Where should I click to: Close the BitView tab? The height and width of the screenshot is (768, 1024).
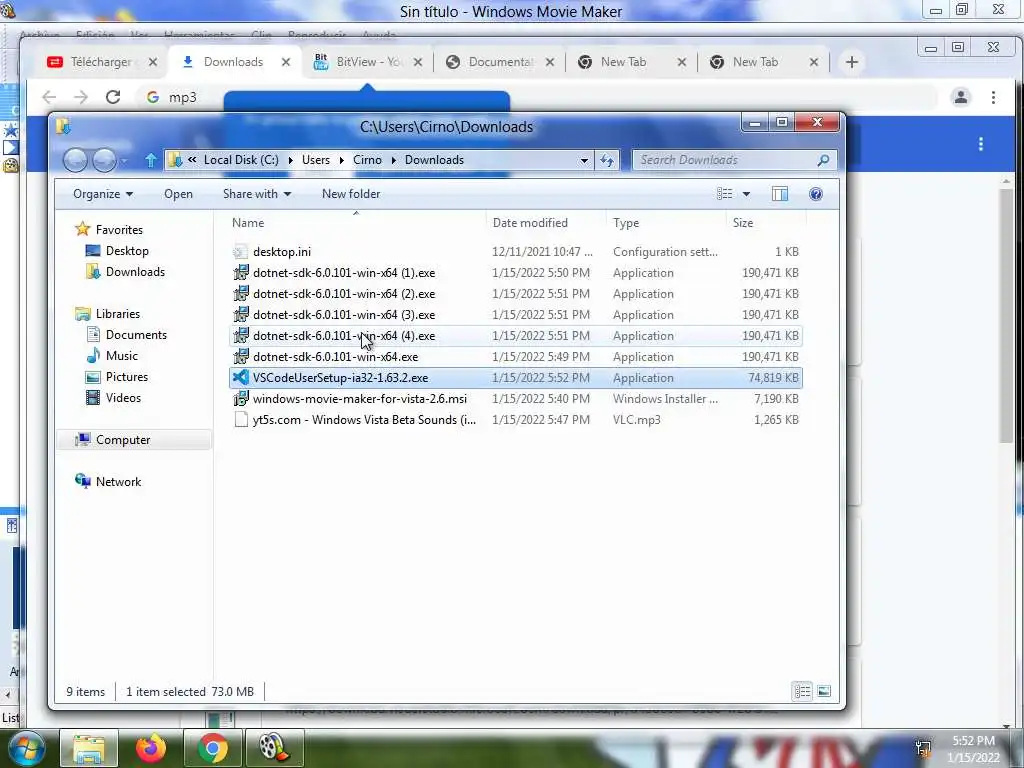[418, 62]
